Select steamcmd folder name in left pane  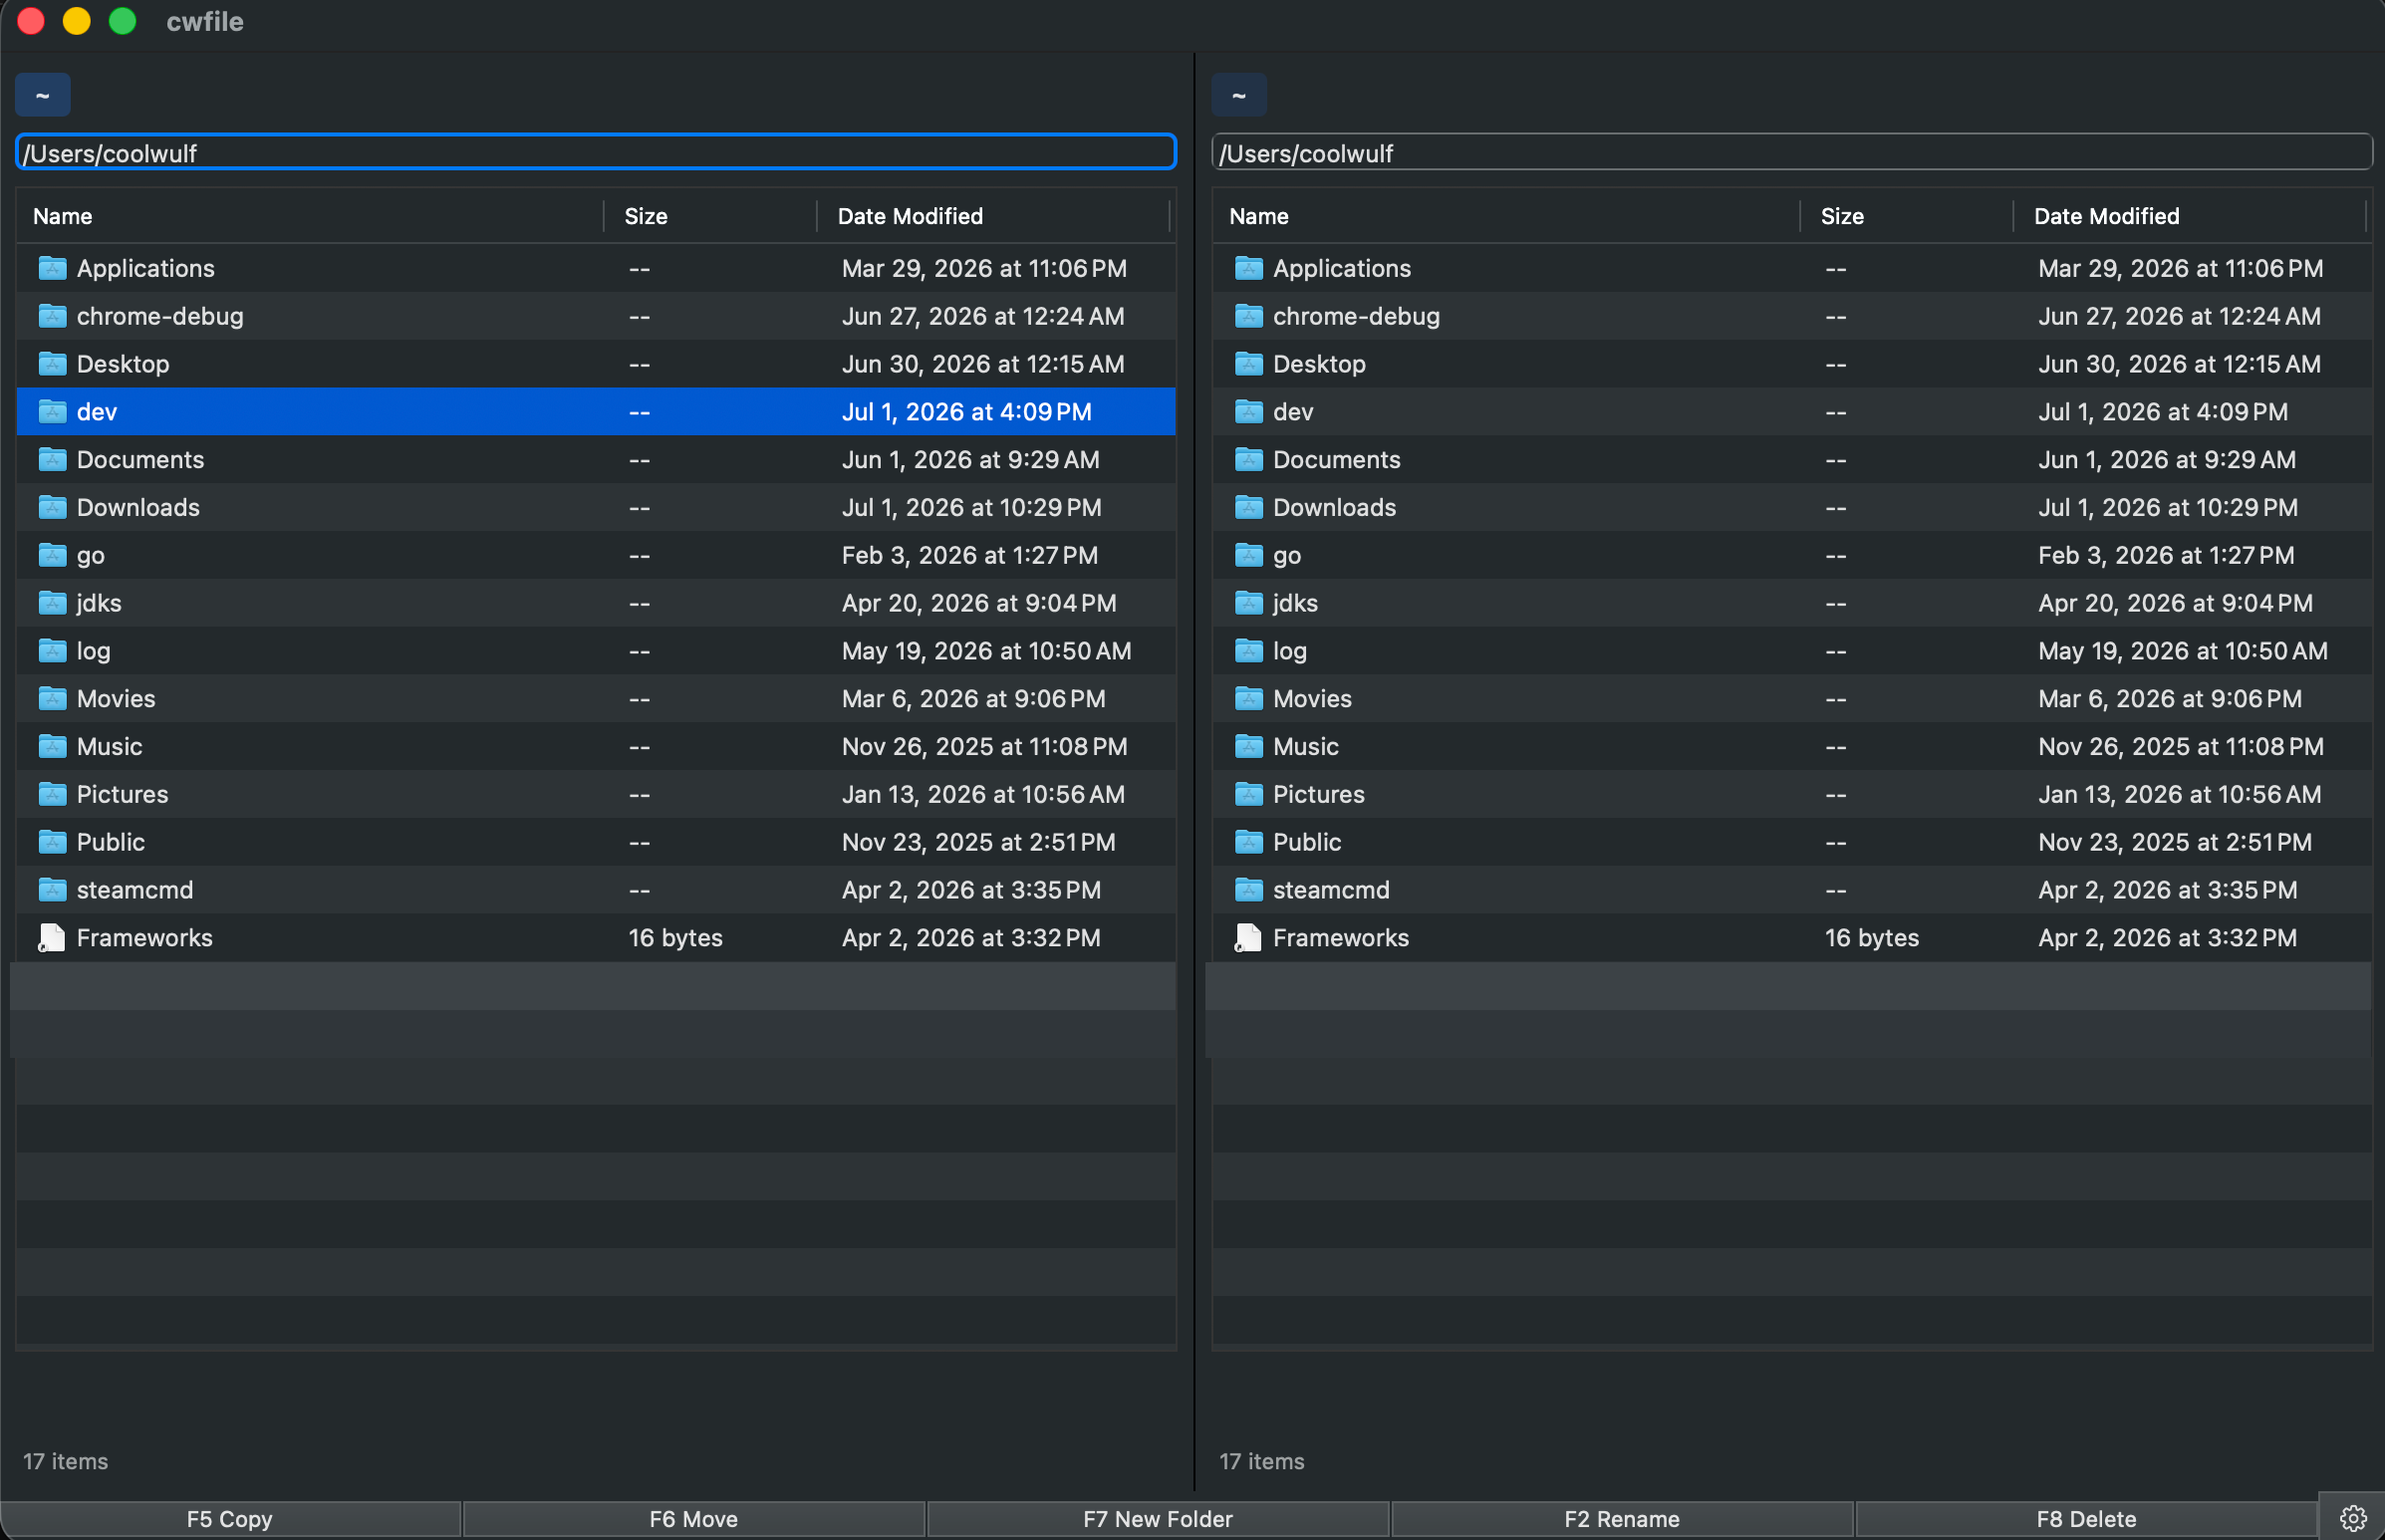coord(135,890)
